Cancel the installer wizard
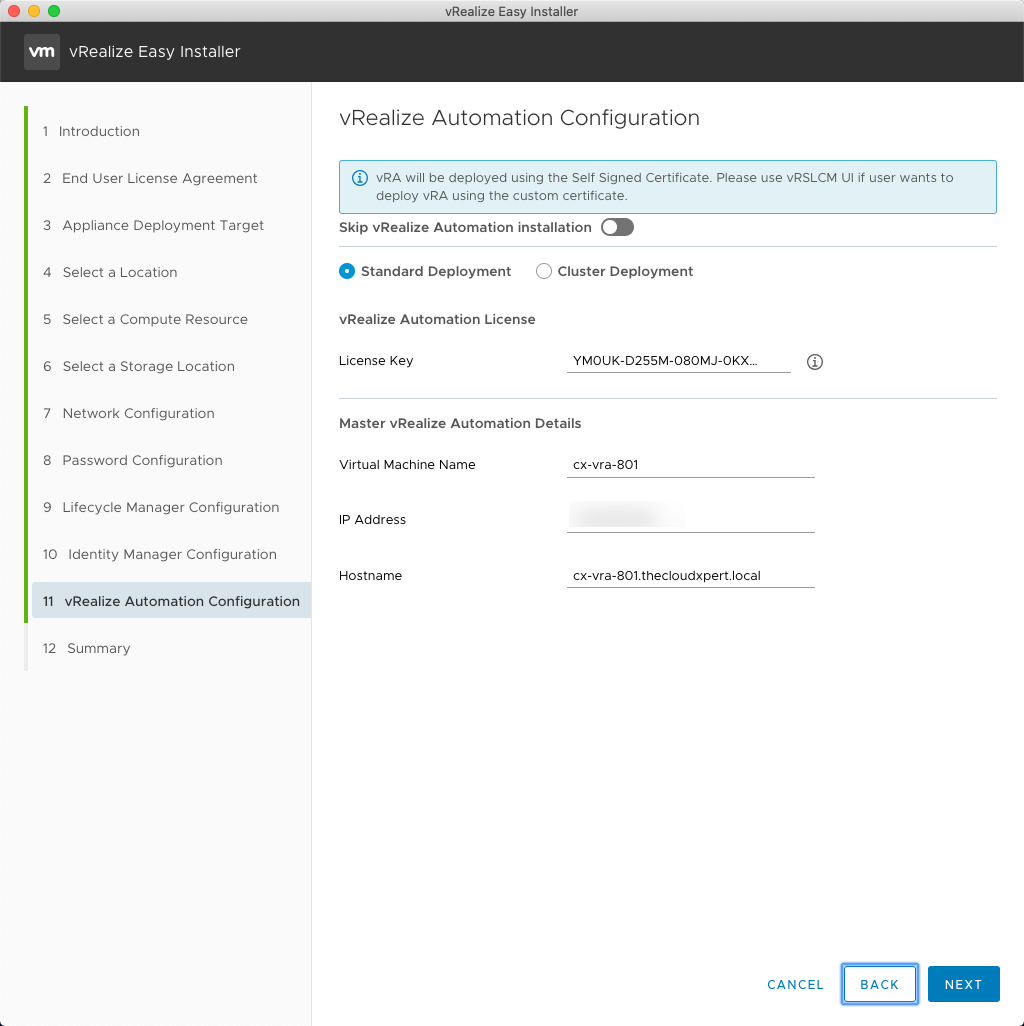This screenshot has width=1024, height=1026. point(795,984)
